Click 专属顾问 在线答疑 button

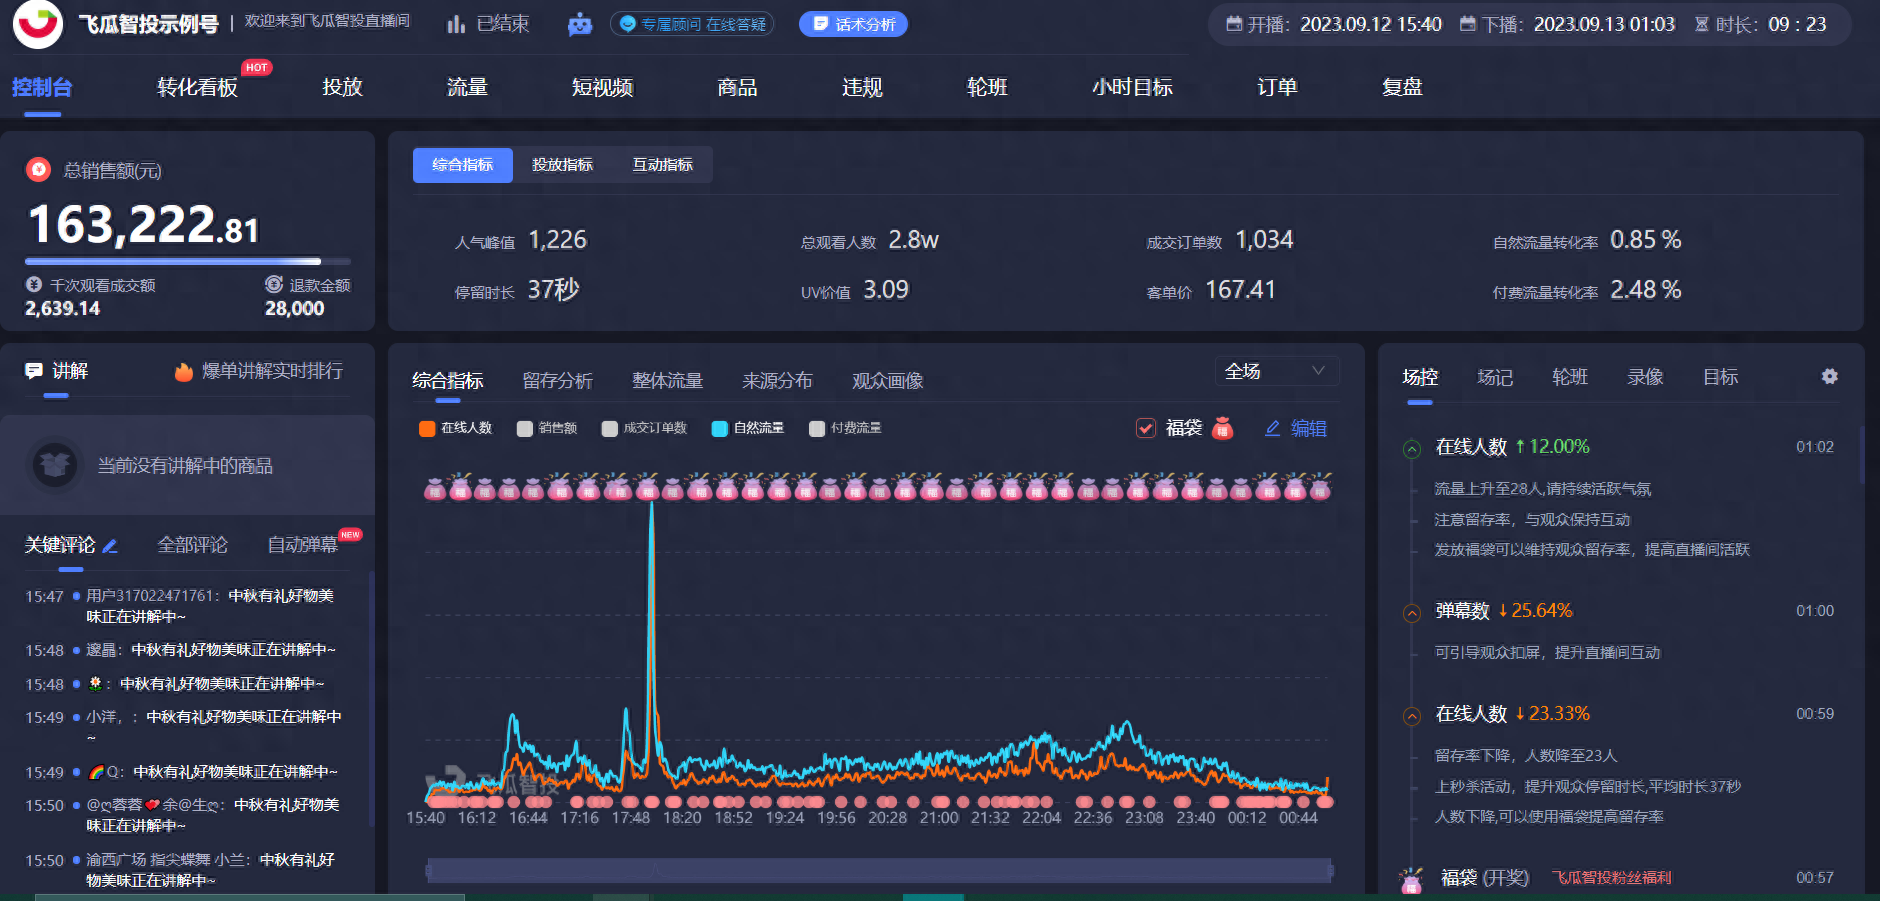point(693,24)
